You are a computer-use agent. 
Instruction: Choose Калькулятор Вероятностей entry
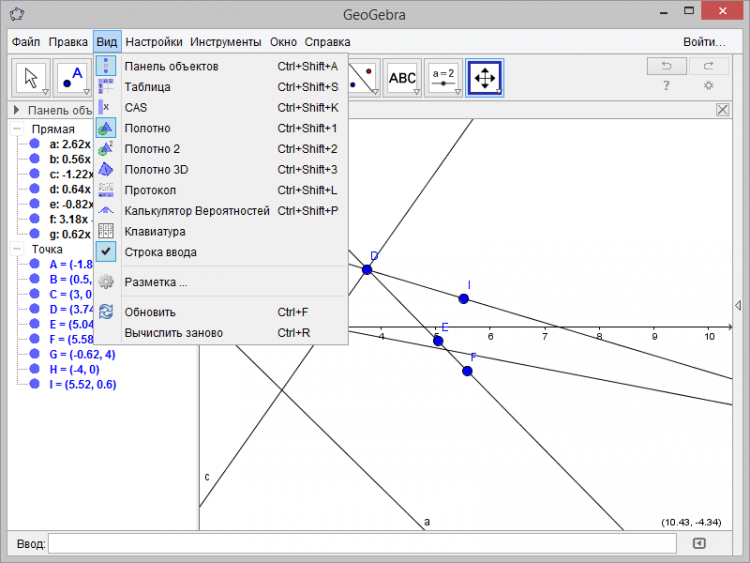point(221,210)
